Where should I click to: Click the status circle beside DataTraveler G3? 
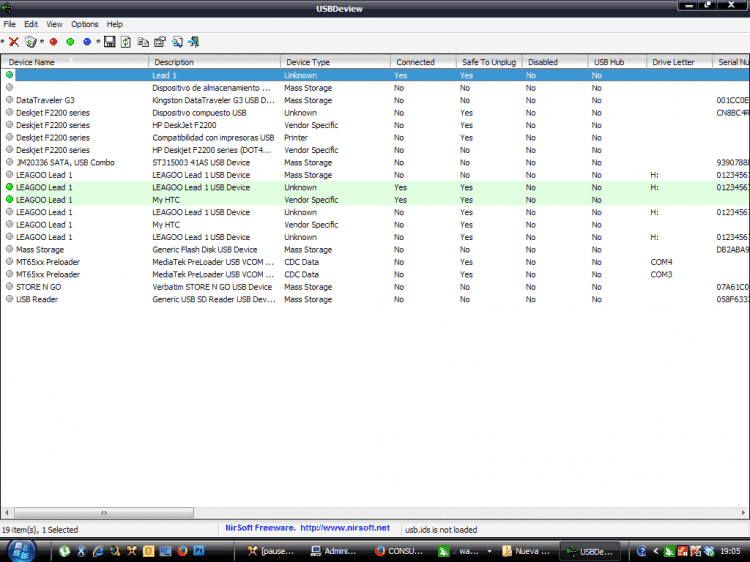click(x=9, y=100)
